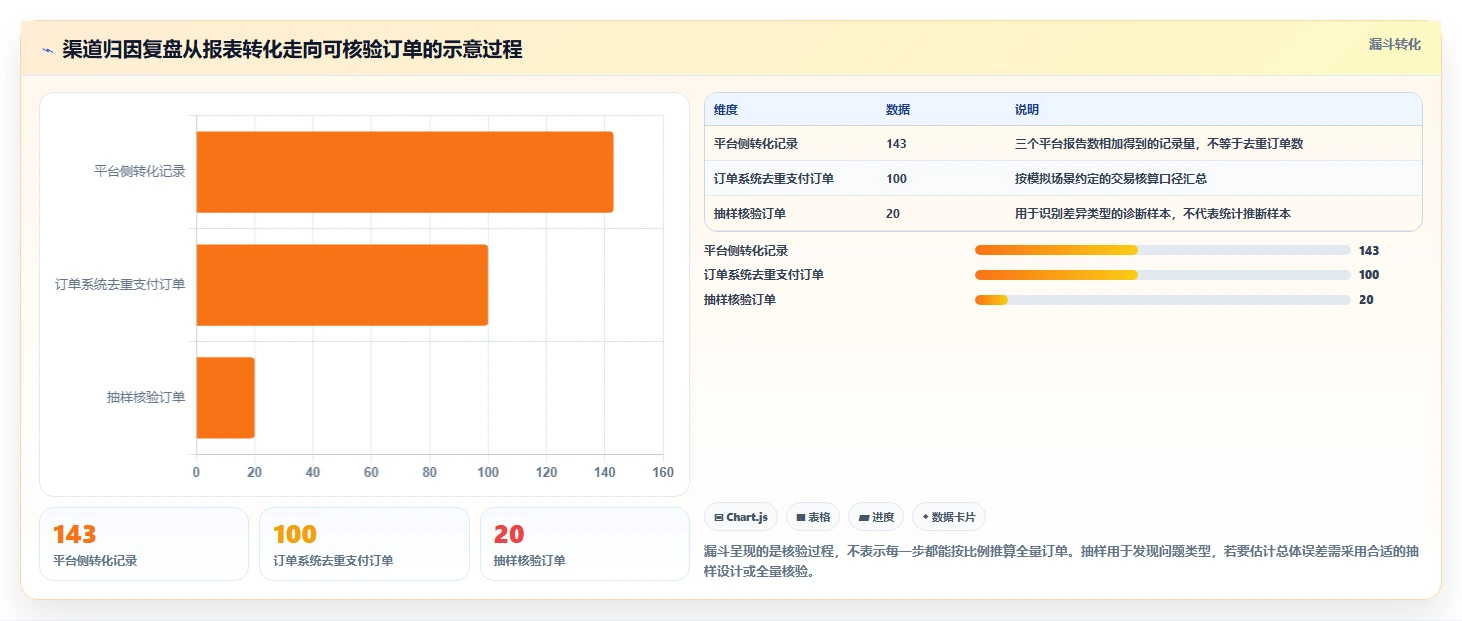This screenshot has width=1462, height=621.
Task: Click the table value 143
Action: 896,144
